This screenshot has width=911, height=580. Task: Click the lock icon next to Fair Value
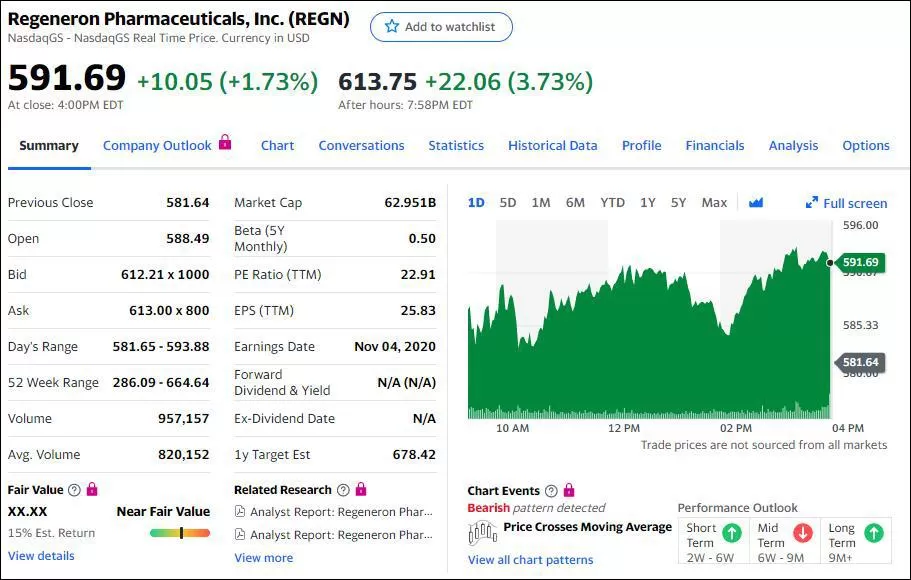click(x=92, y=489)
